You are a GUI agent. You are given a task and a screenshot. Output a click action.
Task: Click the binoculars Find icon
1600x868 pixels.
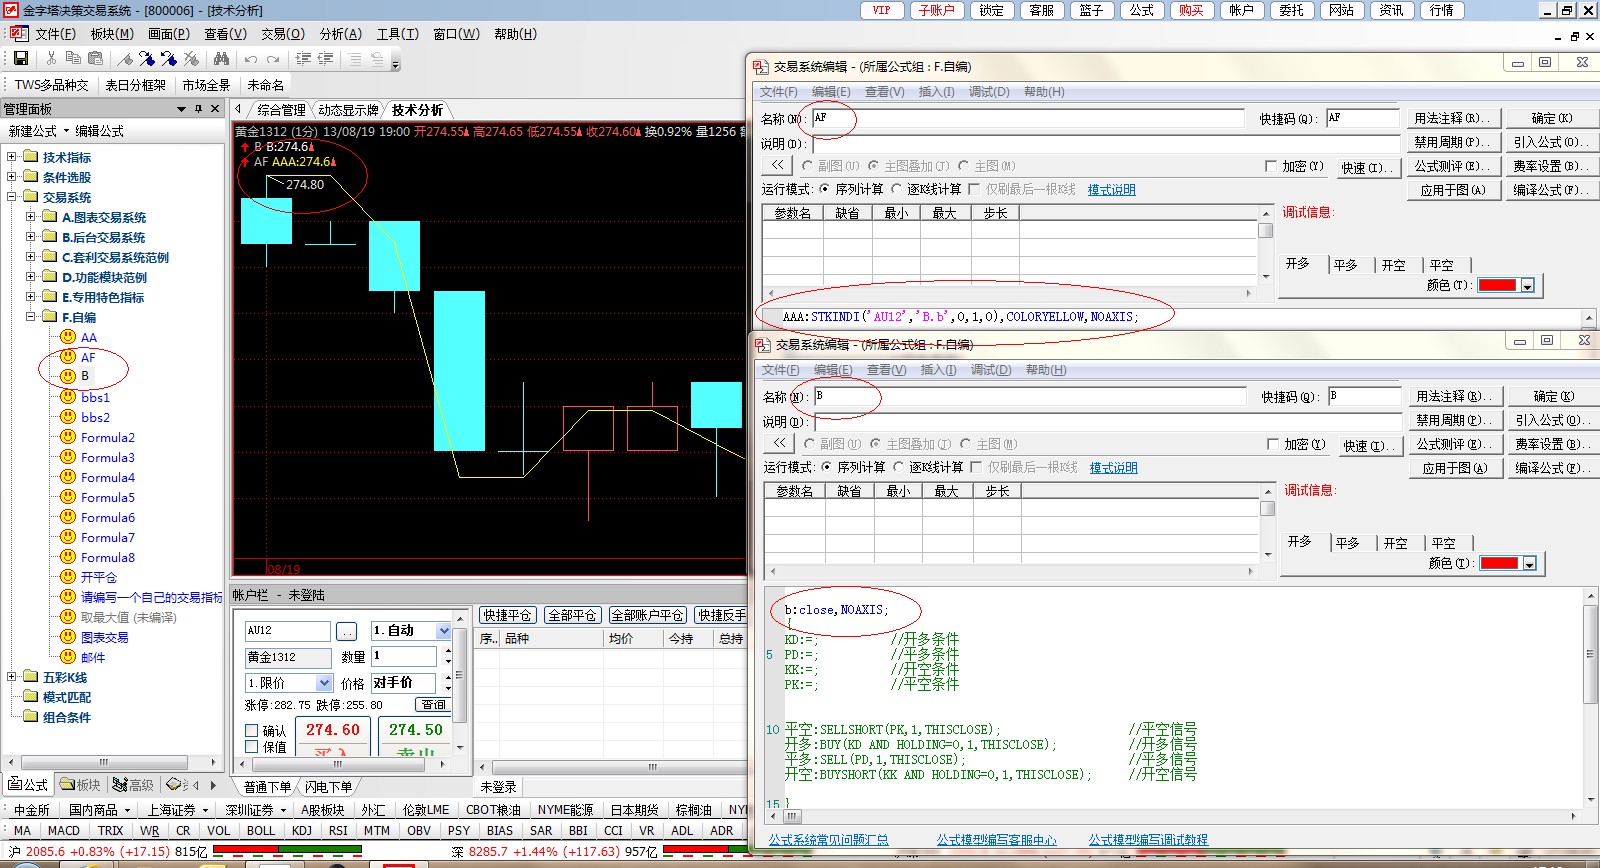point(221,59)
